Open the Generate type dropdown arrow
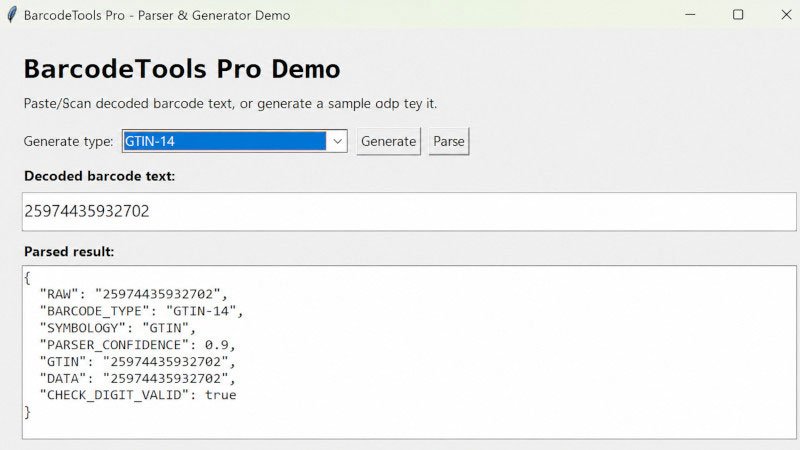Screen dimensions: 800x450 337,141
